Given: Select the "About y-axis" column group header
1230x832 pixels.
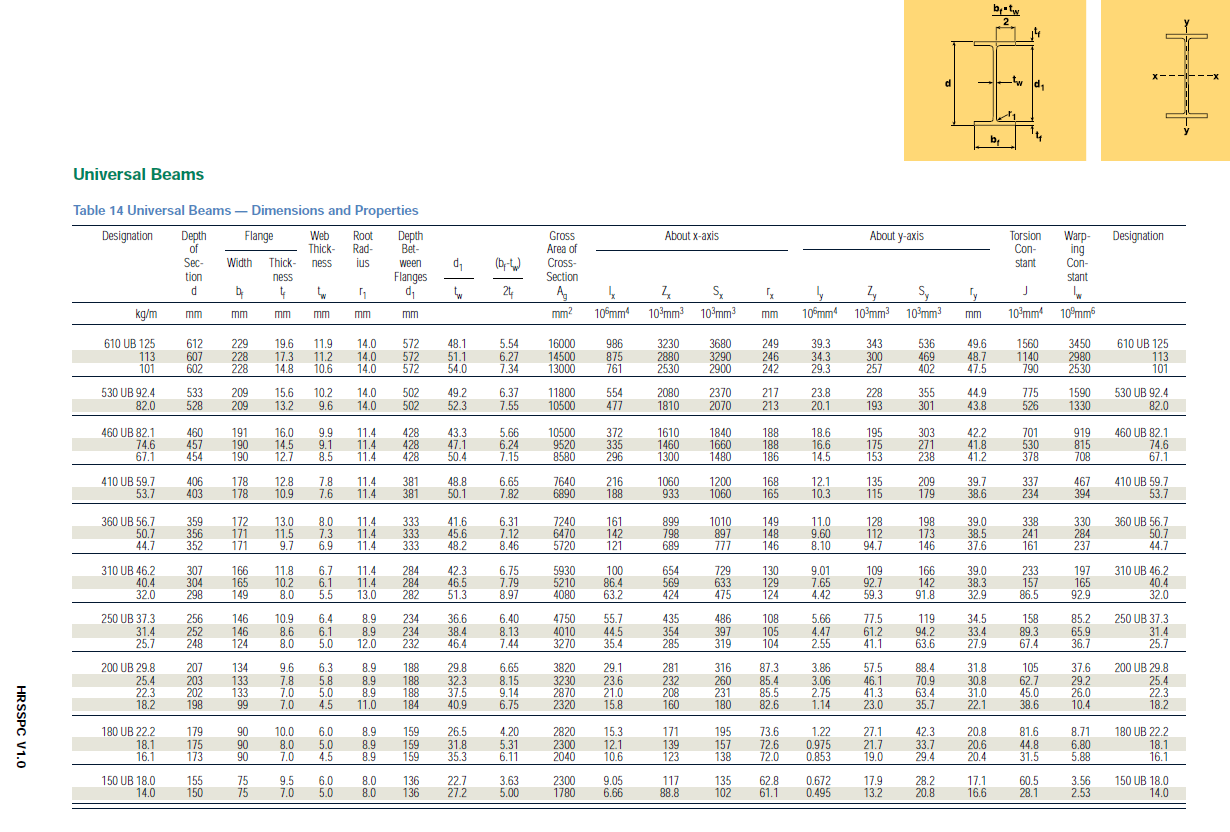Looking at the screenshot, I should pyautogui.click(x=896, y=237).
